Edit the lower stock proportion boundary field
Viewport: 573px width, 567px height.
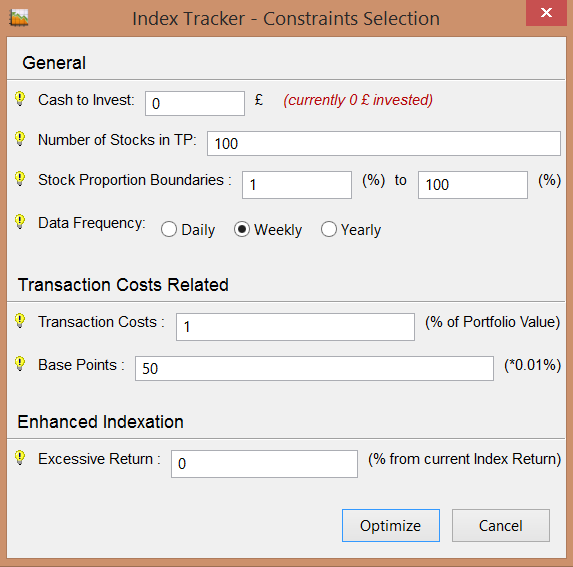click(x=297, y=185)
